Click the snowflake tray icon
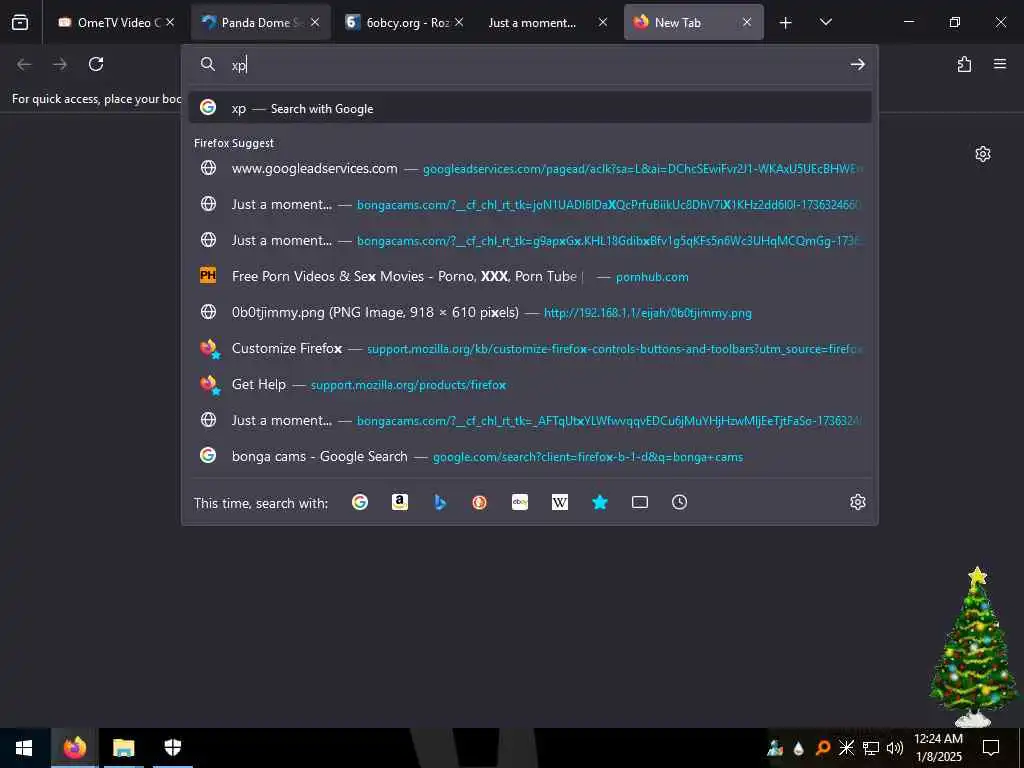The image size is (1024, 768). tap(846, 748)
